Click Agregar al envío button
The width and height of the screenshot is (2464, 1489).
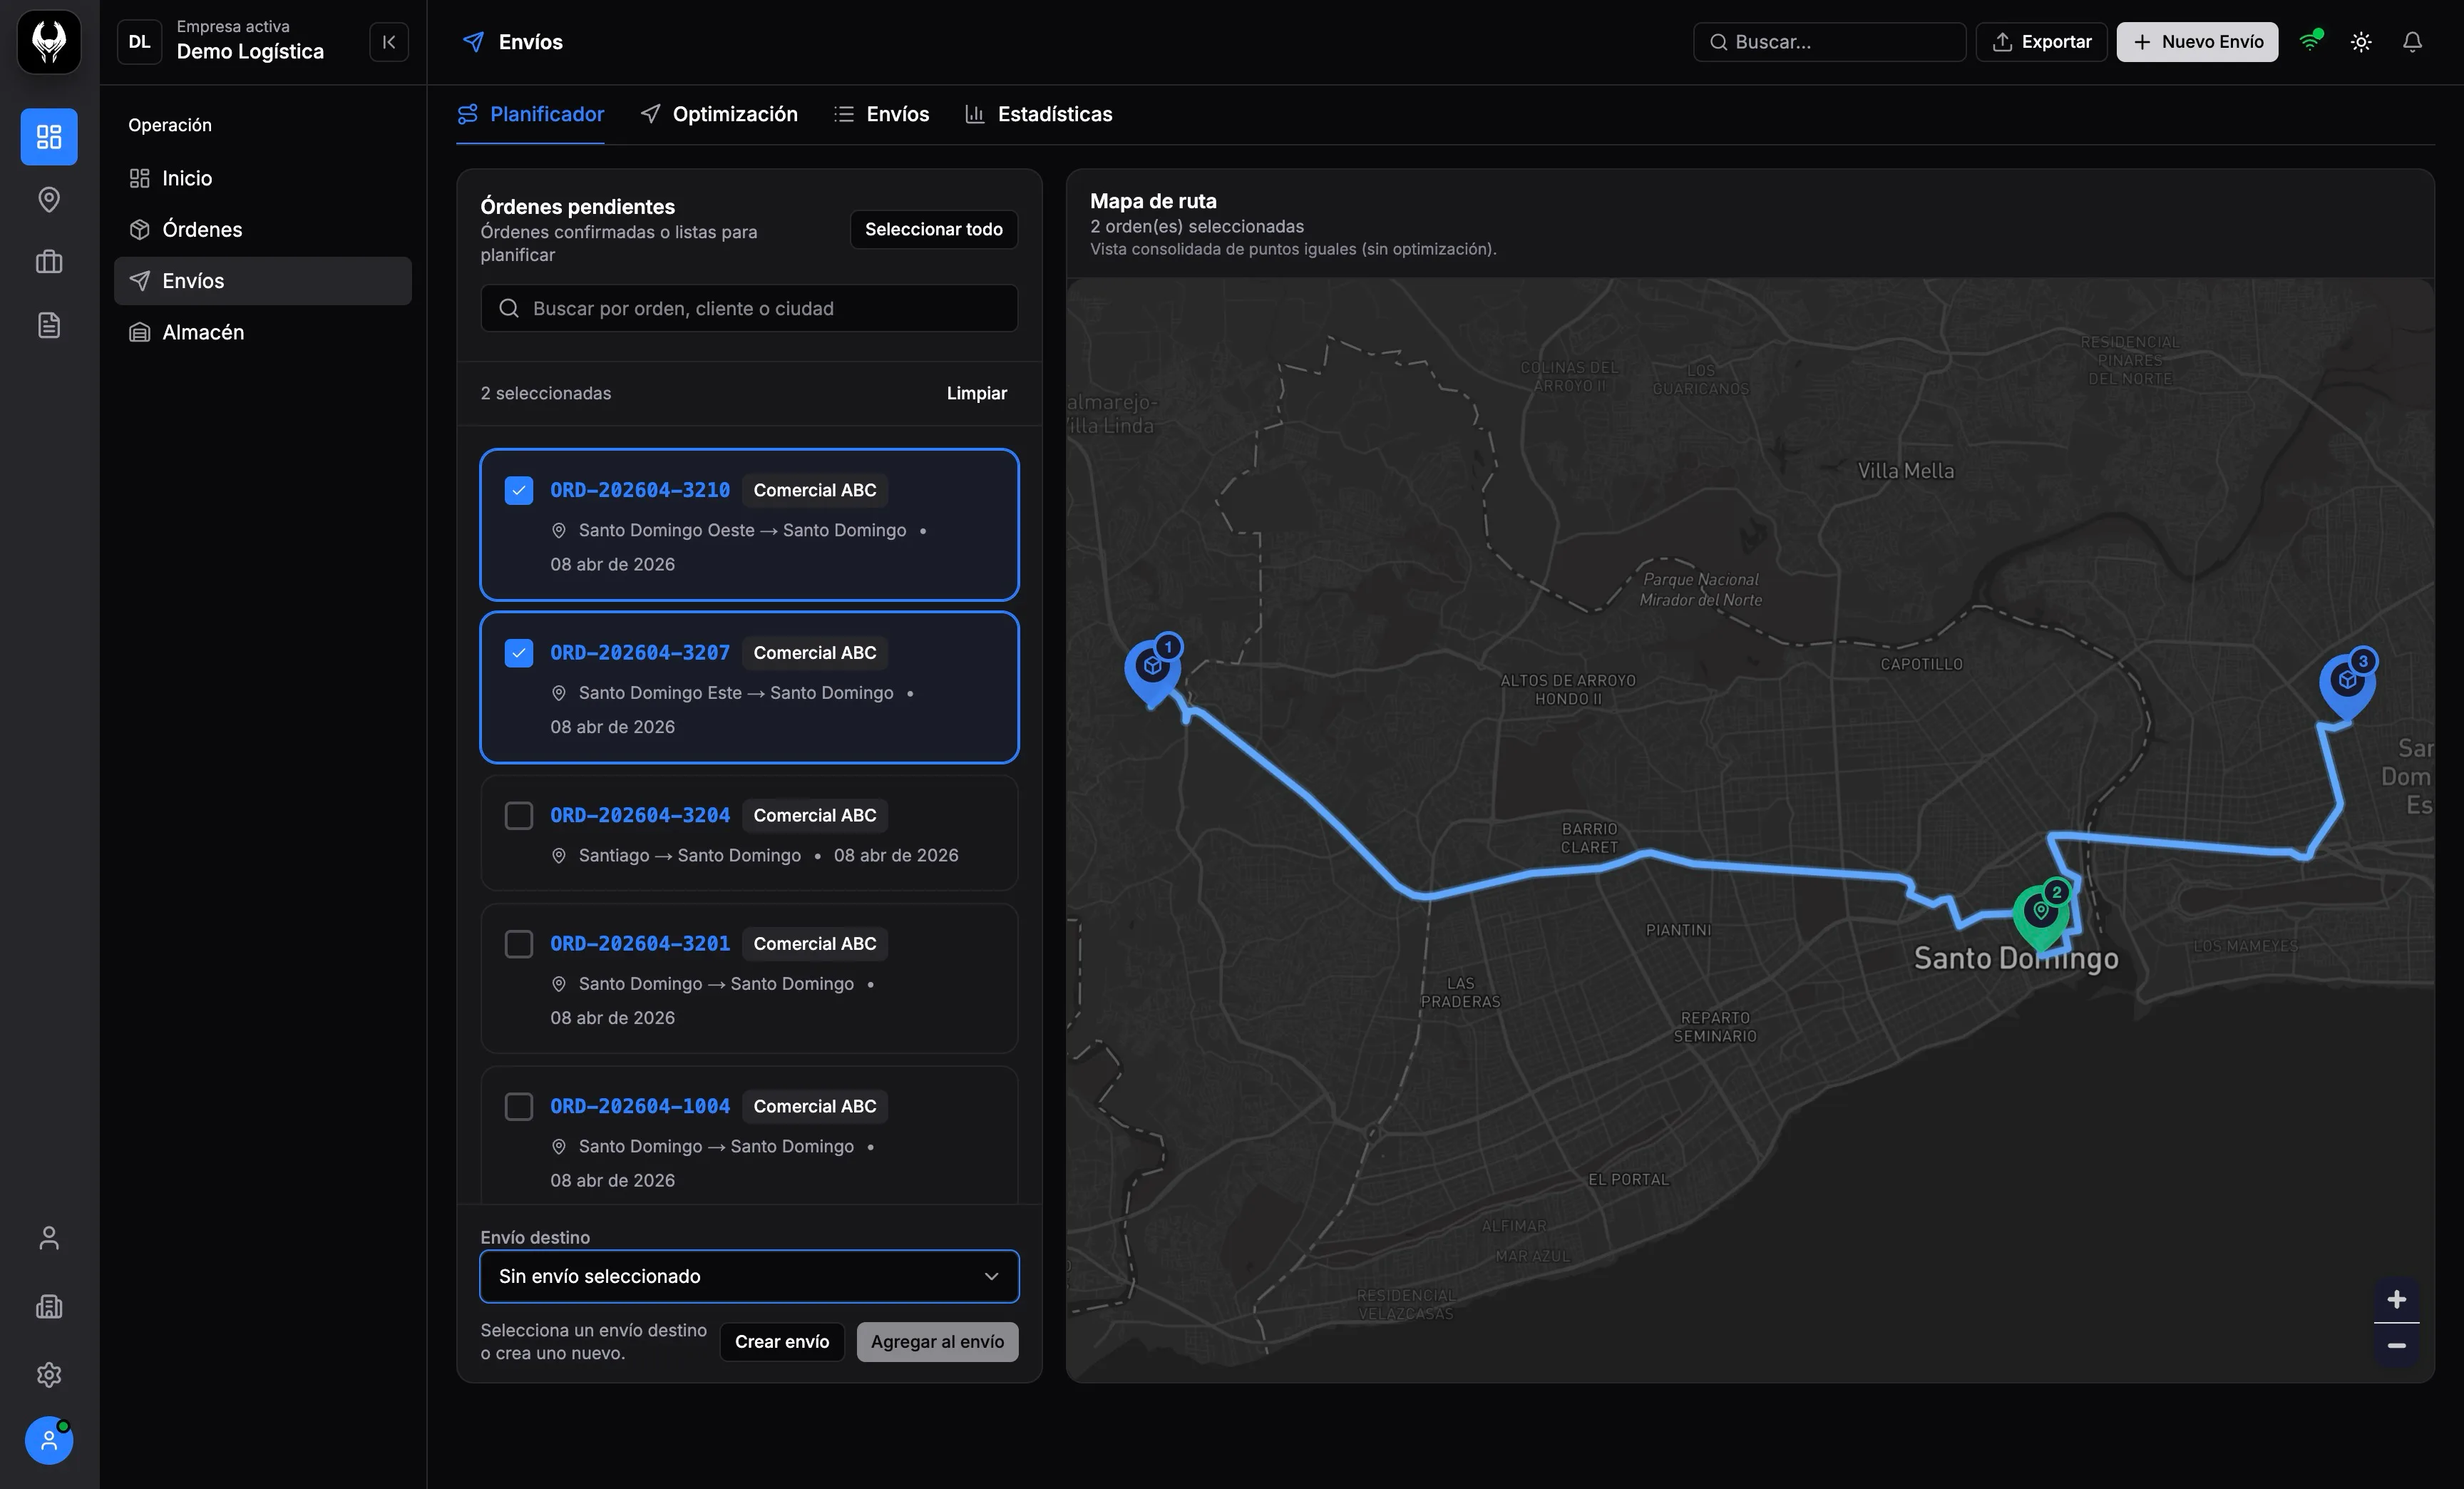[937, 1342]
